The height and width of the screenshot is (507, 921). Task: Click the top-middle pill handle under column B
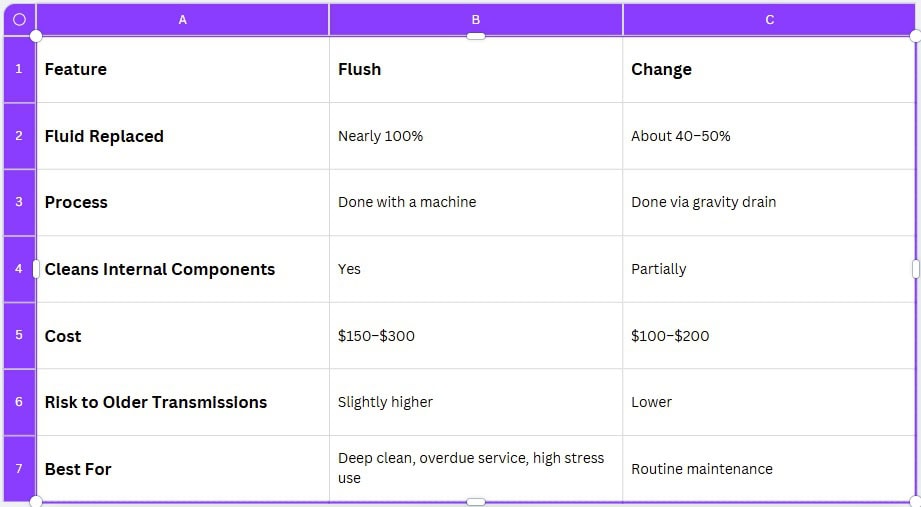tap(476, 36)
